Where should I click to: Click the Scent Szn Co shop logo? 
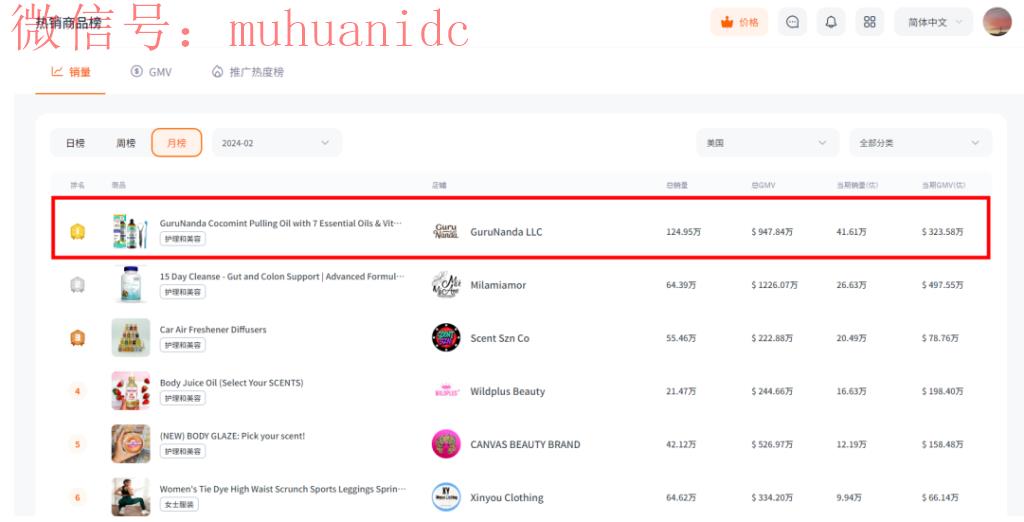(x=446, y=338)
